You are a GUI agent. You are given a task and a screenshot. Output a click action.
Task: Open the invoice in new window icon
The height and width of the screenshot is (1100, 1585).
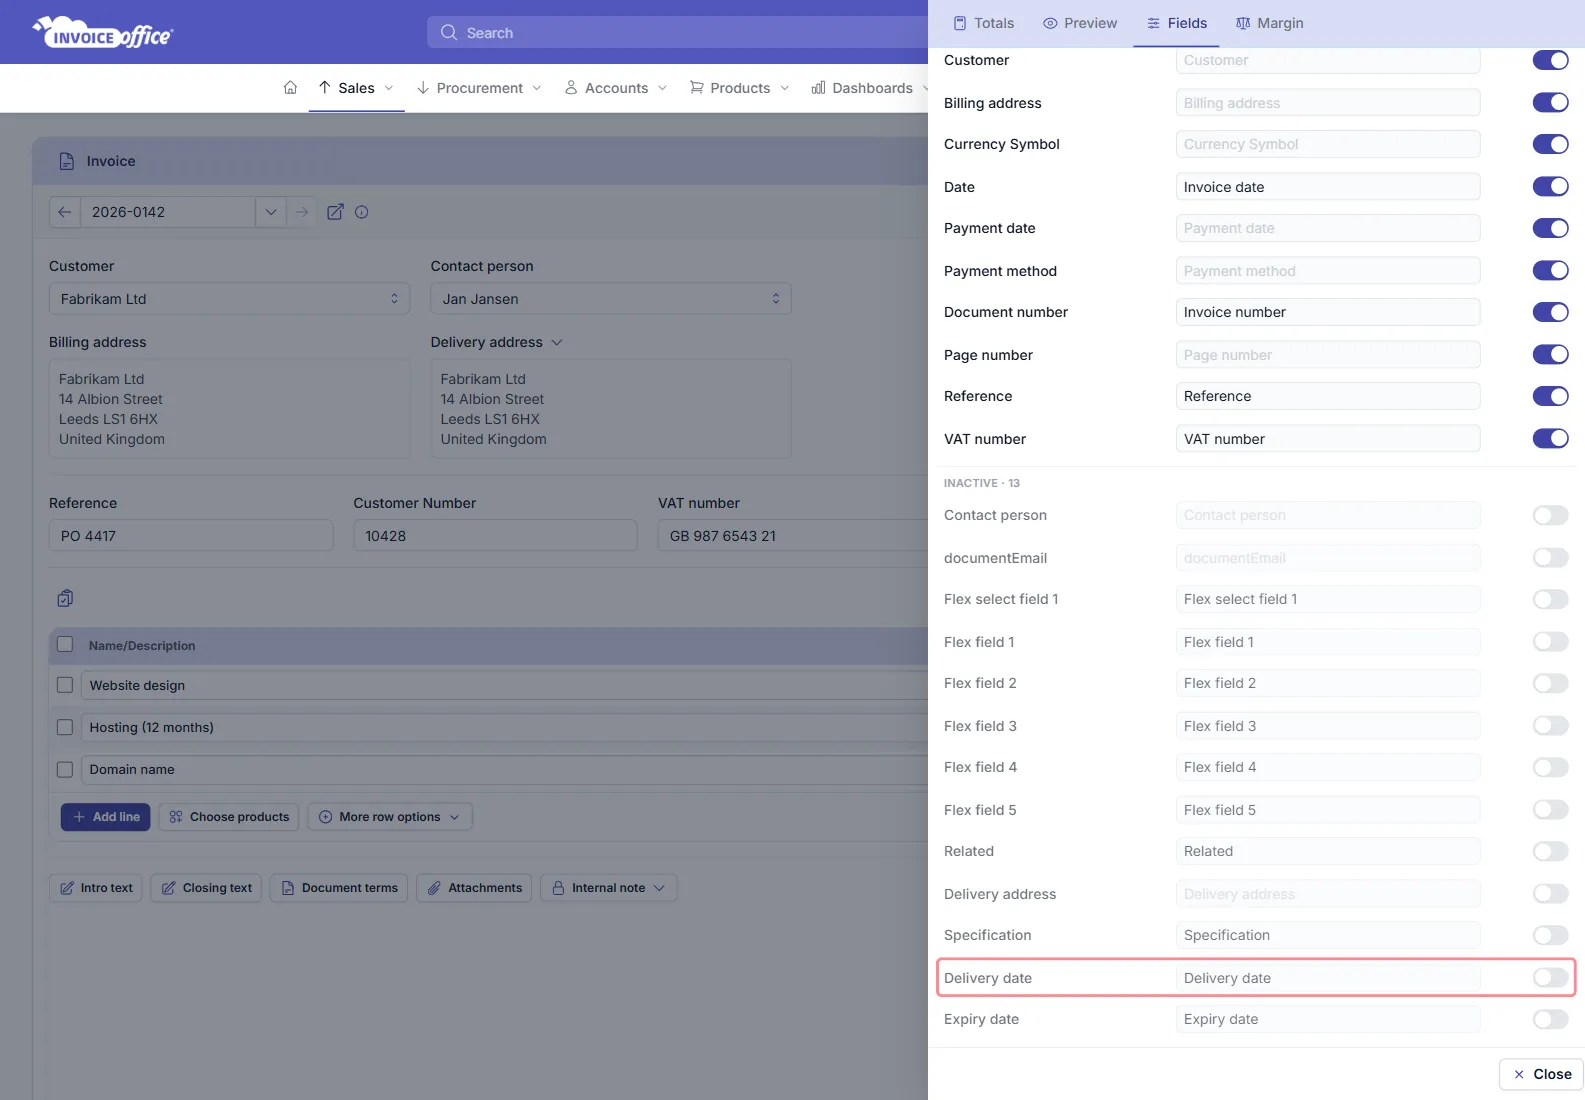click(336, 212)
